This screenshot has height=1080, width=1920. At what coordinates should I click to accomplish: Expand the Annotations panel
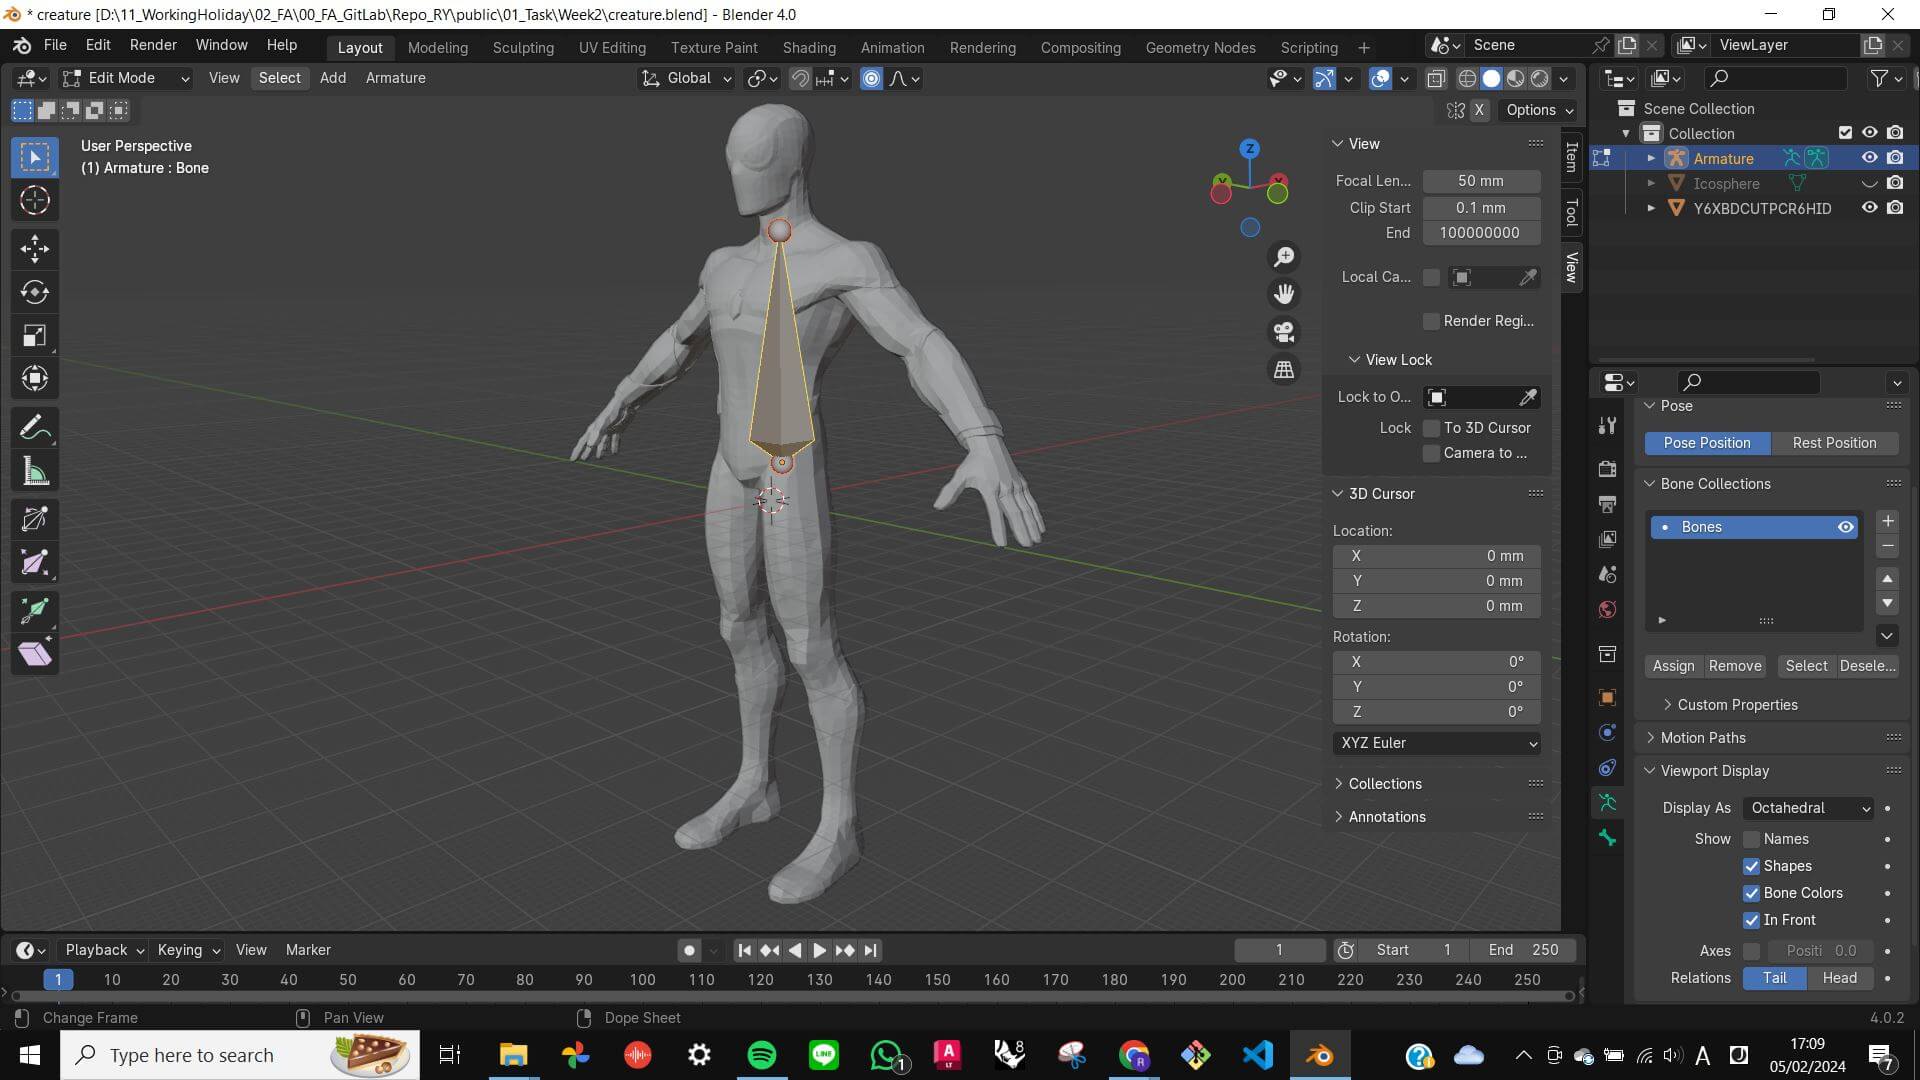[x=1387, y=817]
